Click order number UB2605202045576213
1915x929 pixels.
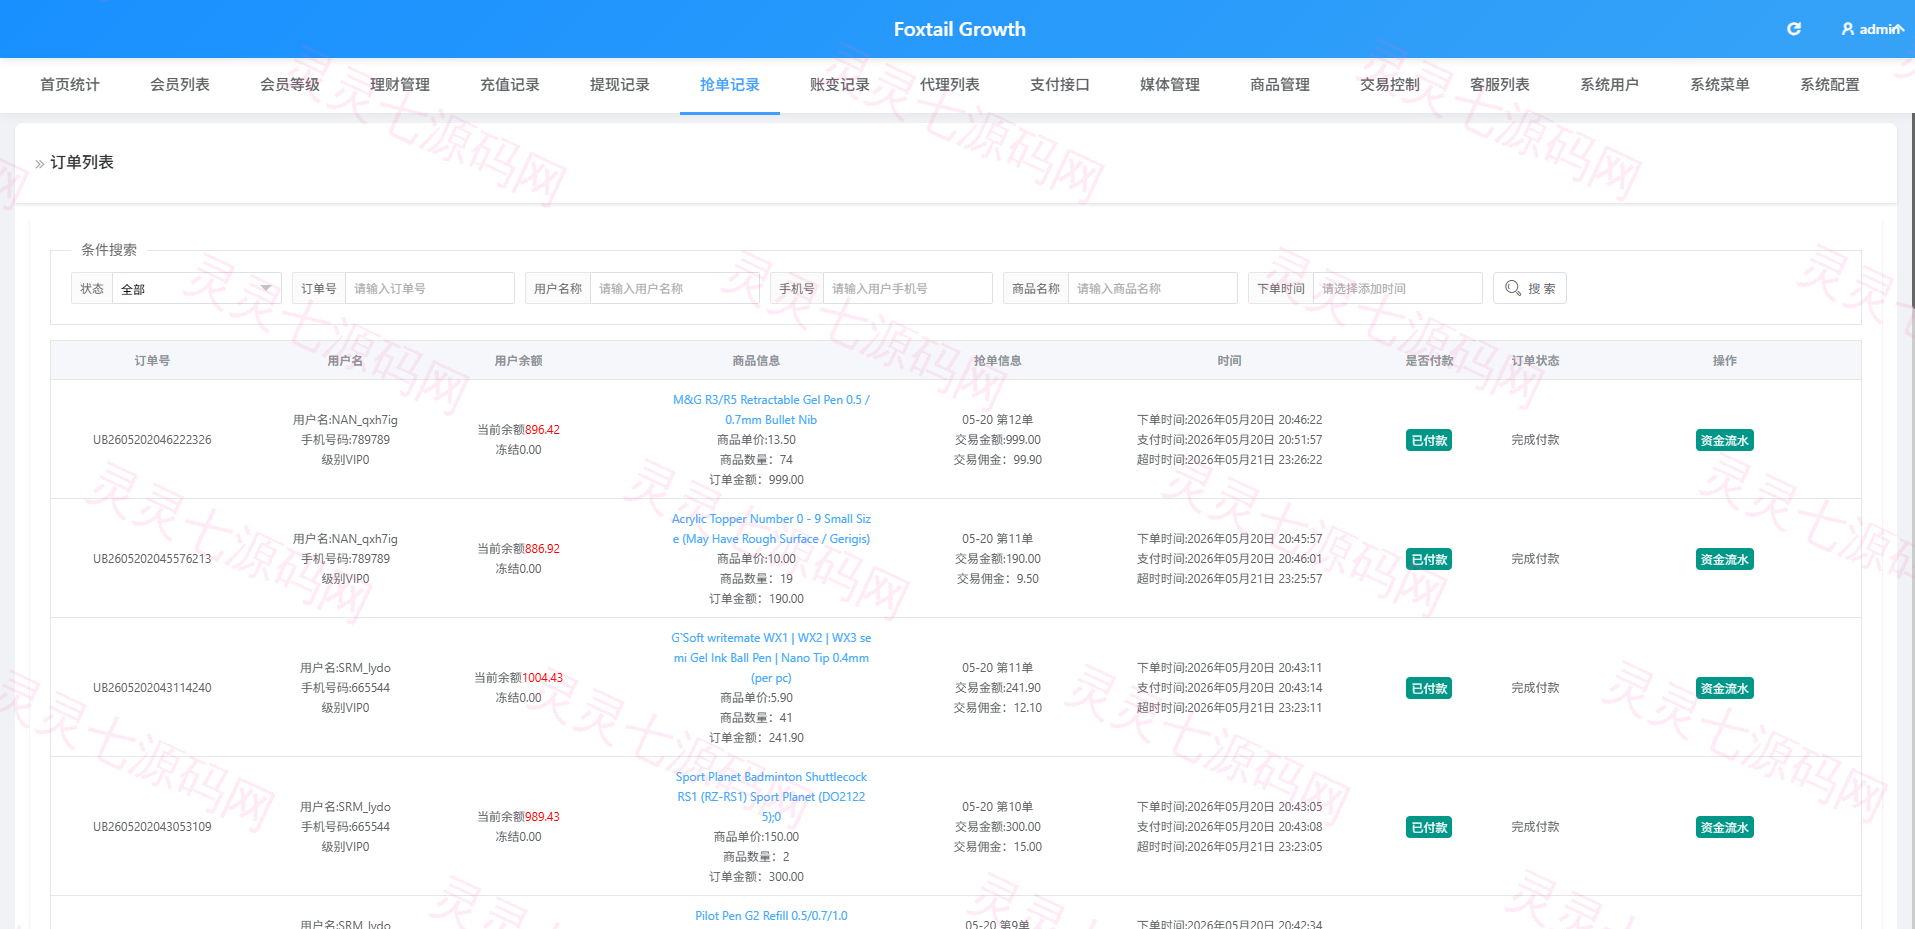152,559
